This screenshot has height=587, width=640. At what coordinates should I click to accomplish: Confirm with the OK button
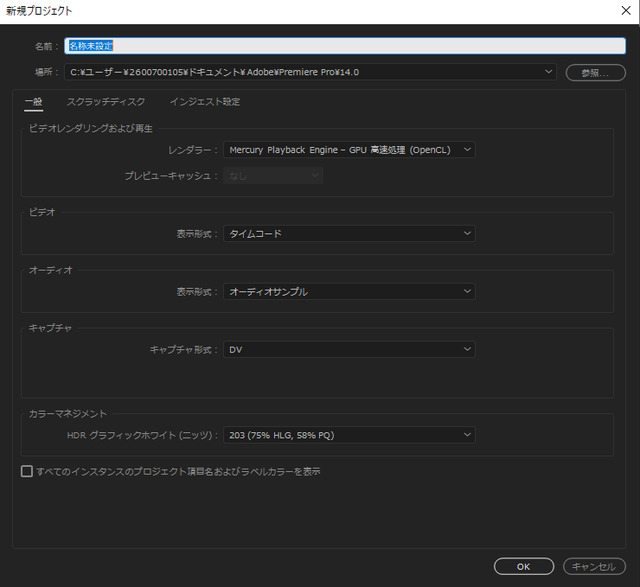coord(524,567)
